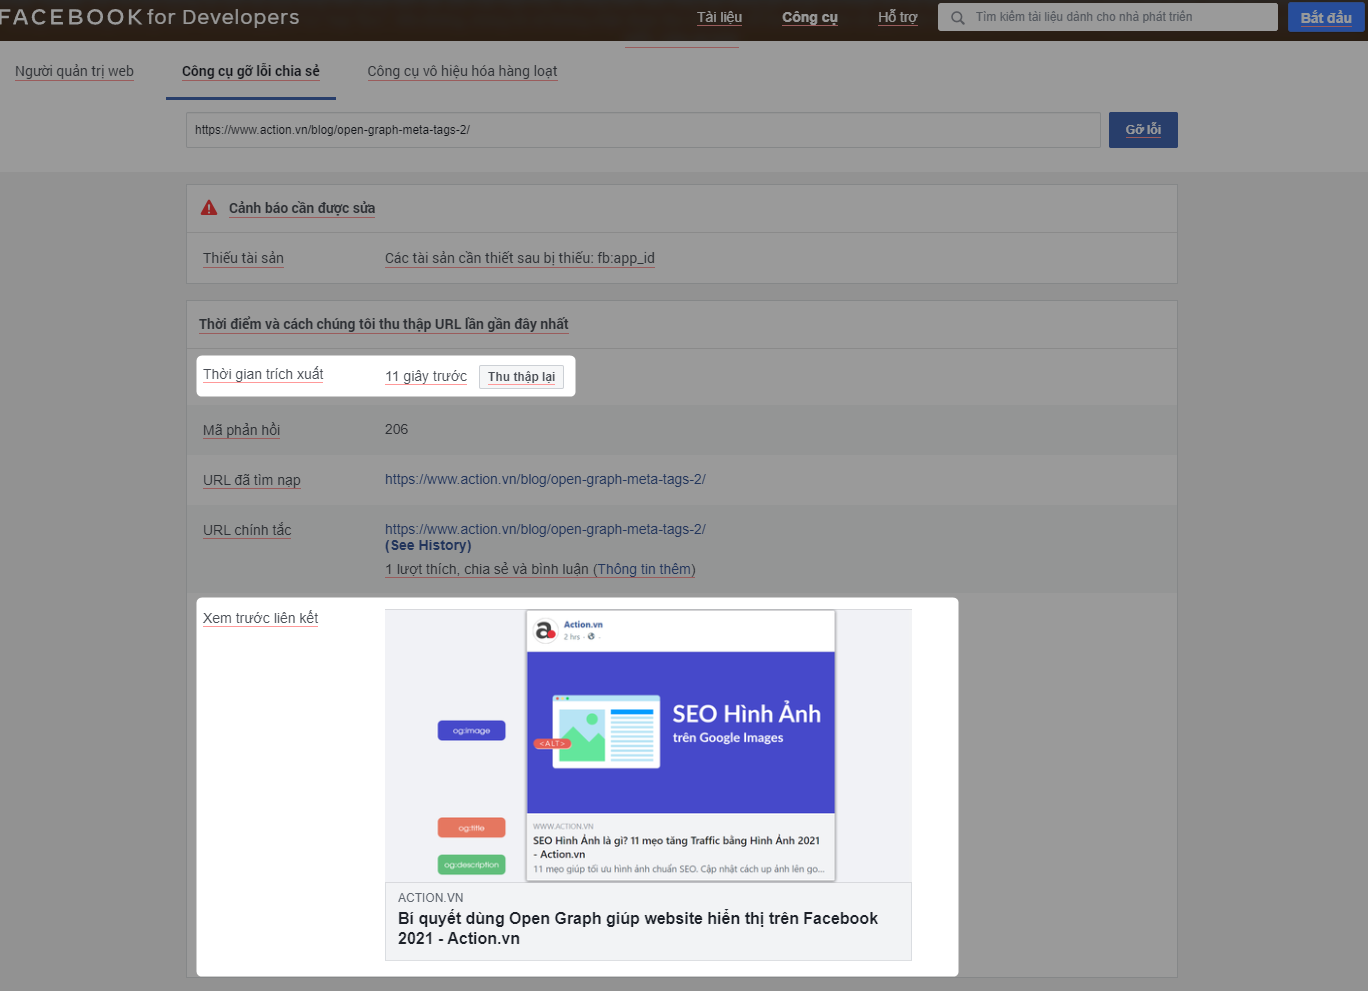This screenshot has width=1368, height=991.
Task: Click the Cảnh báo cần được sửa heading
Action: pos(302,208)
